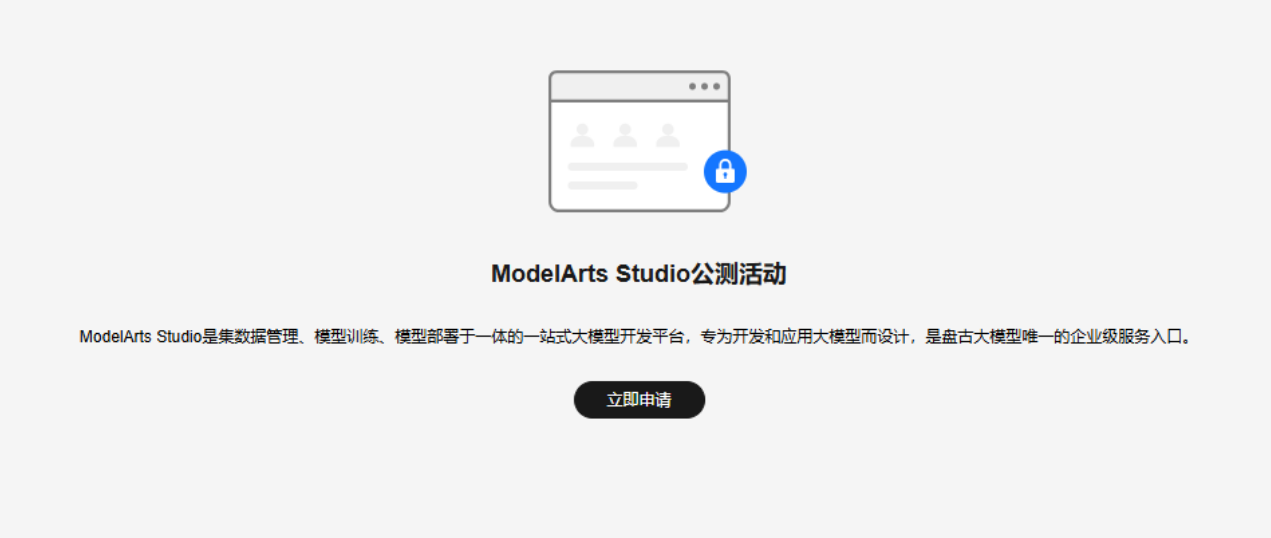The image size is (1271, 538).
Task: Click the rightmost dot in illustration header
Action: pos(716,86)
